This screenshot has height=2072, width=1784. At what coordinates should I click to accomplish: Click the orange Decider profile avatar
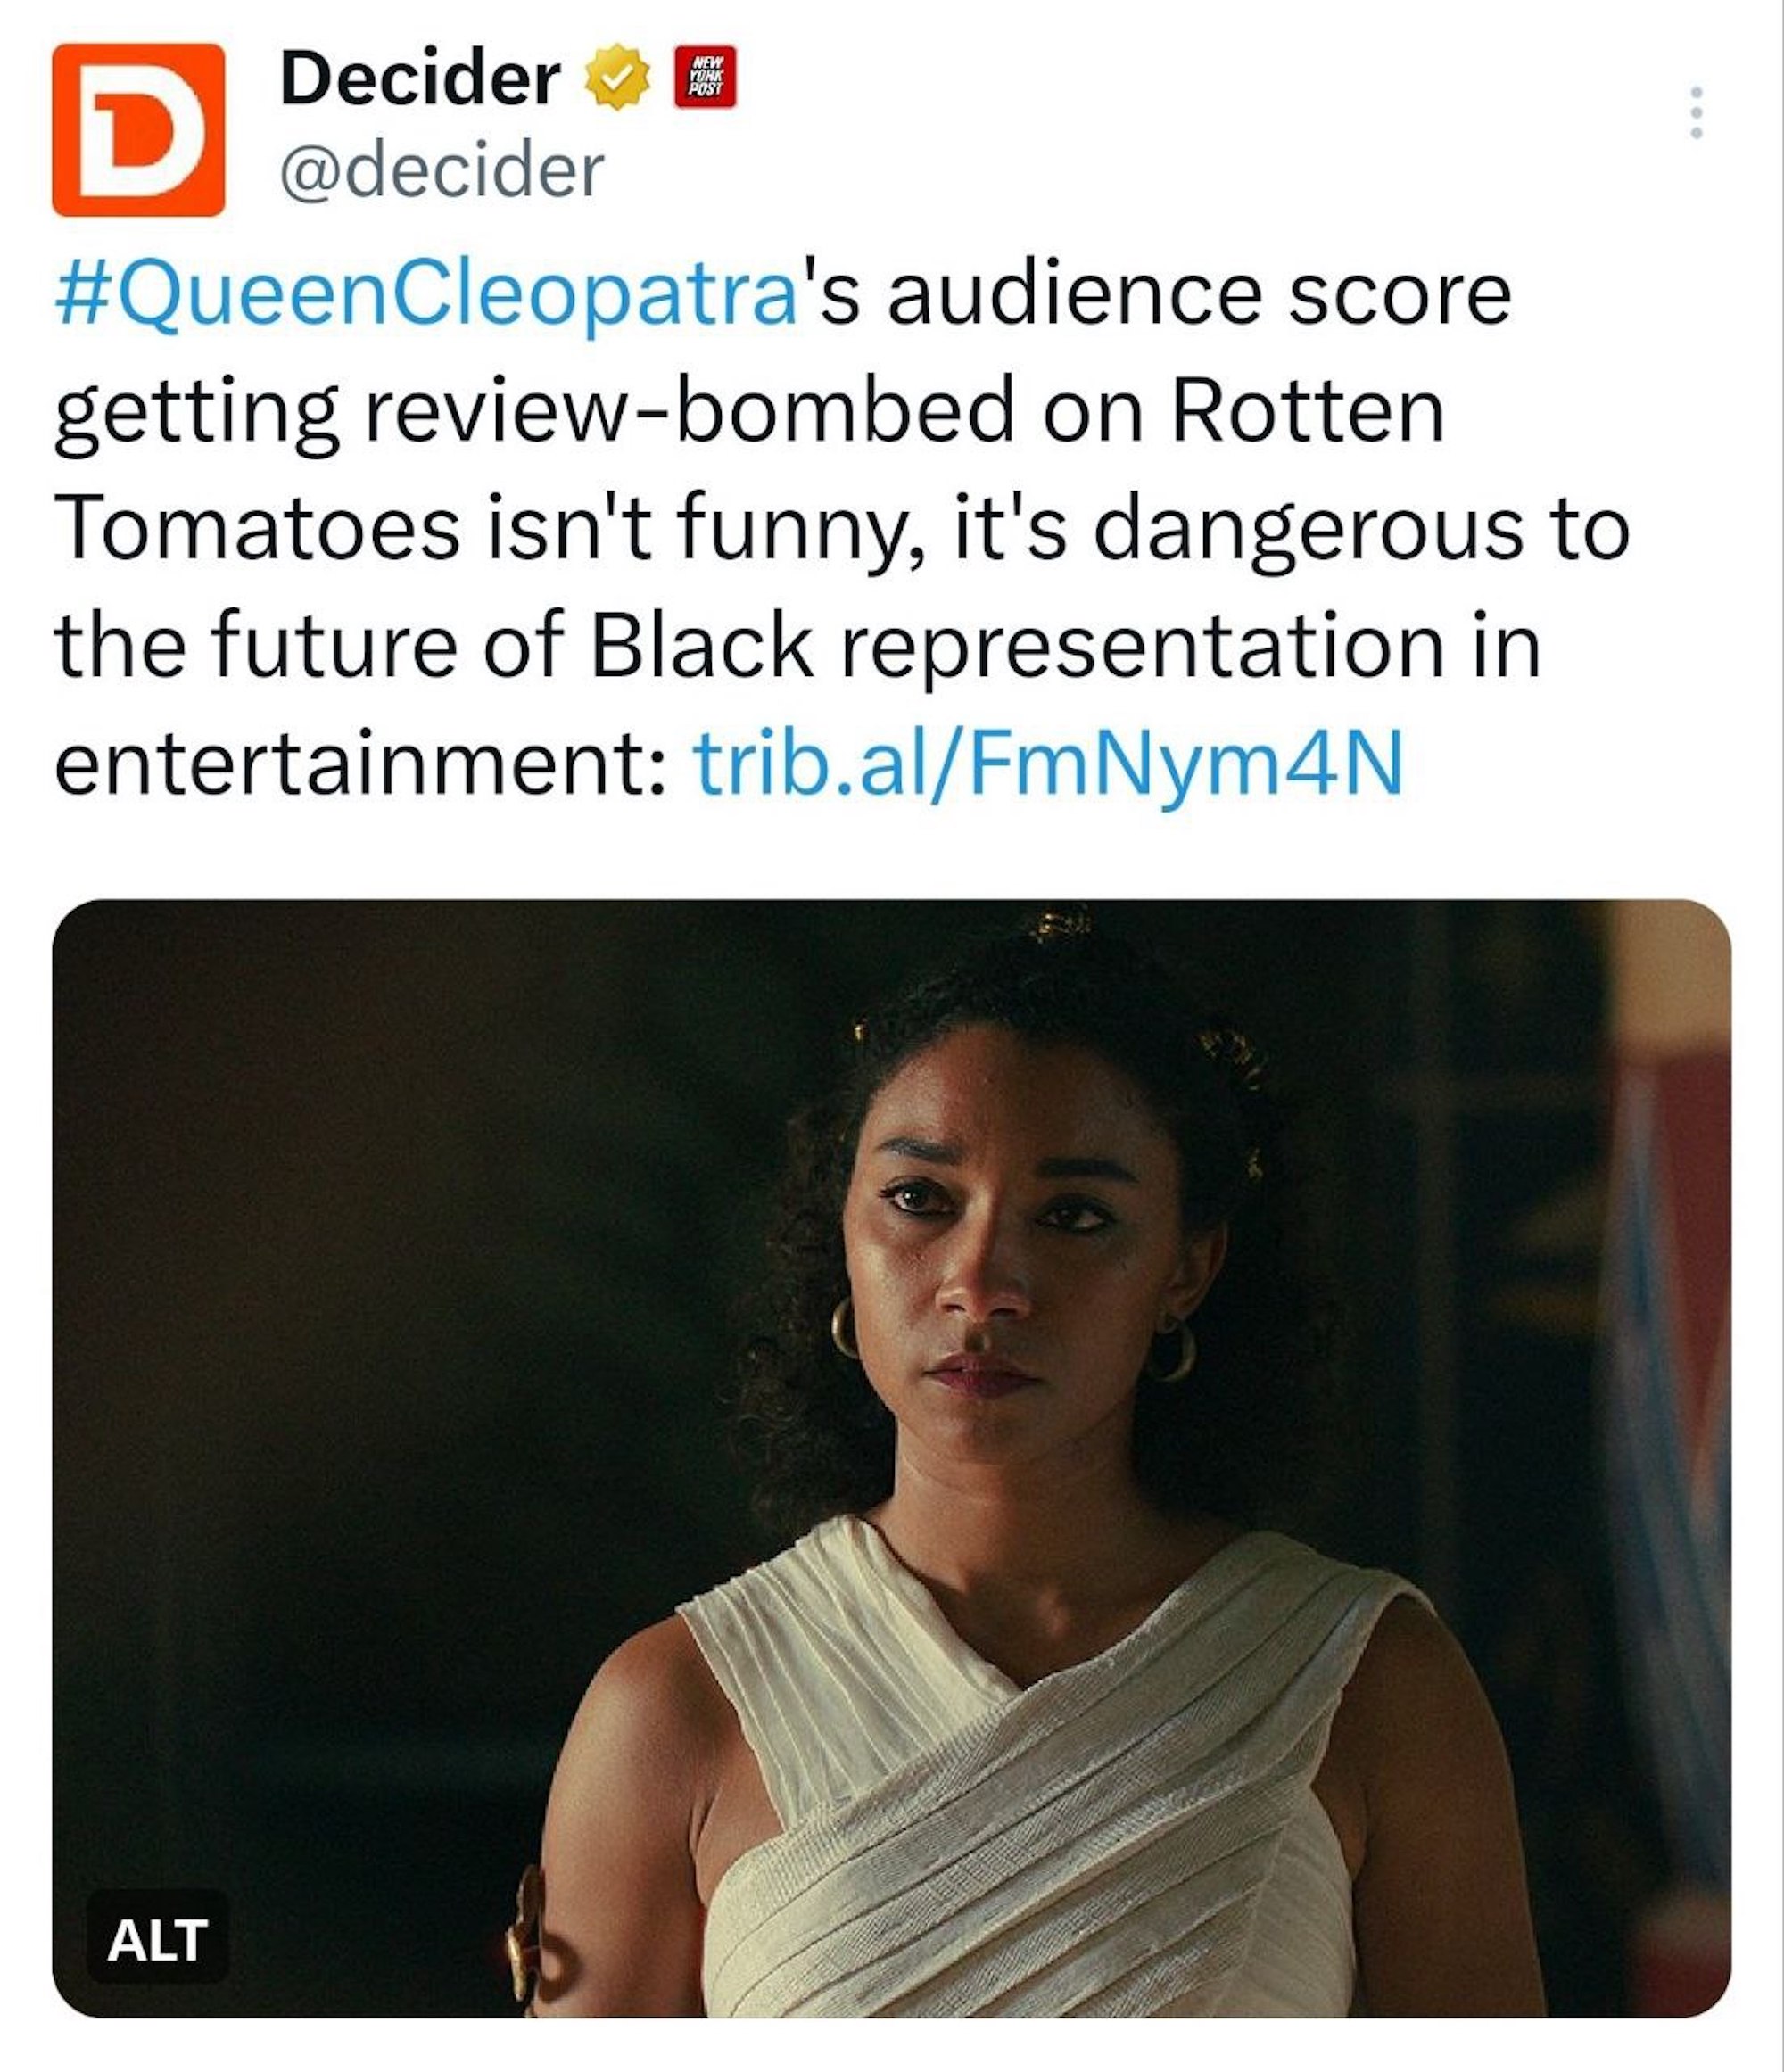138,130
